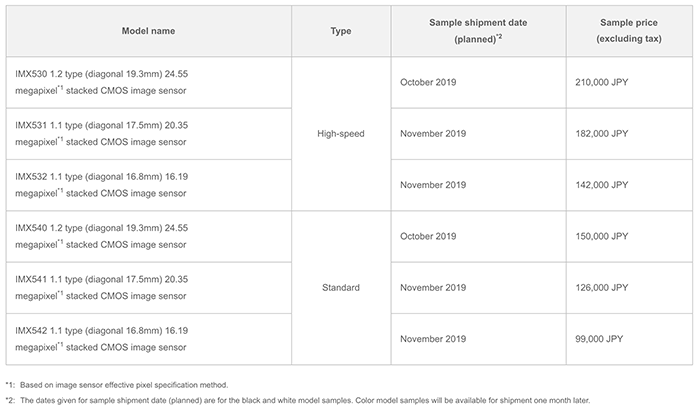Click the 99,000 JPY price cell
700x412 pixels.
click(x=629, y=339)
